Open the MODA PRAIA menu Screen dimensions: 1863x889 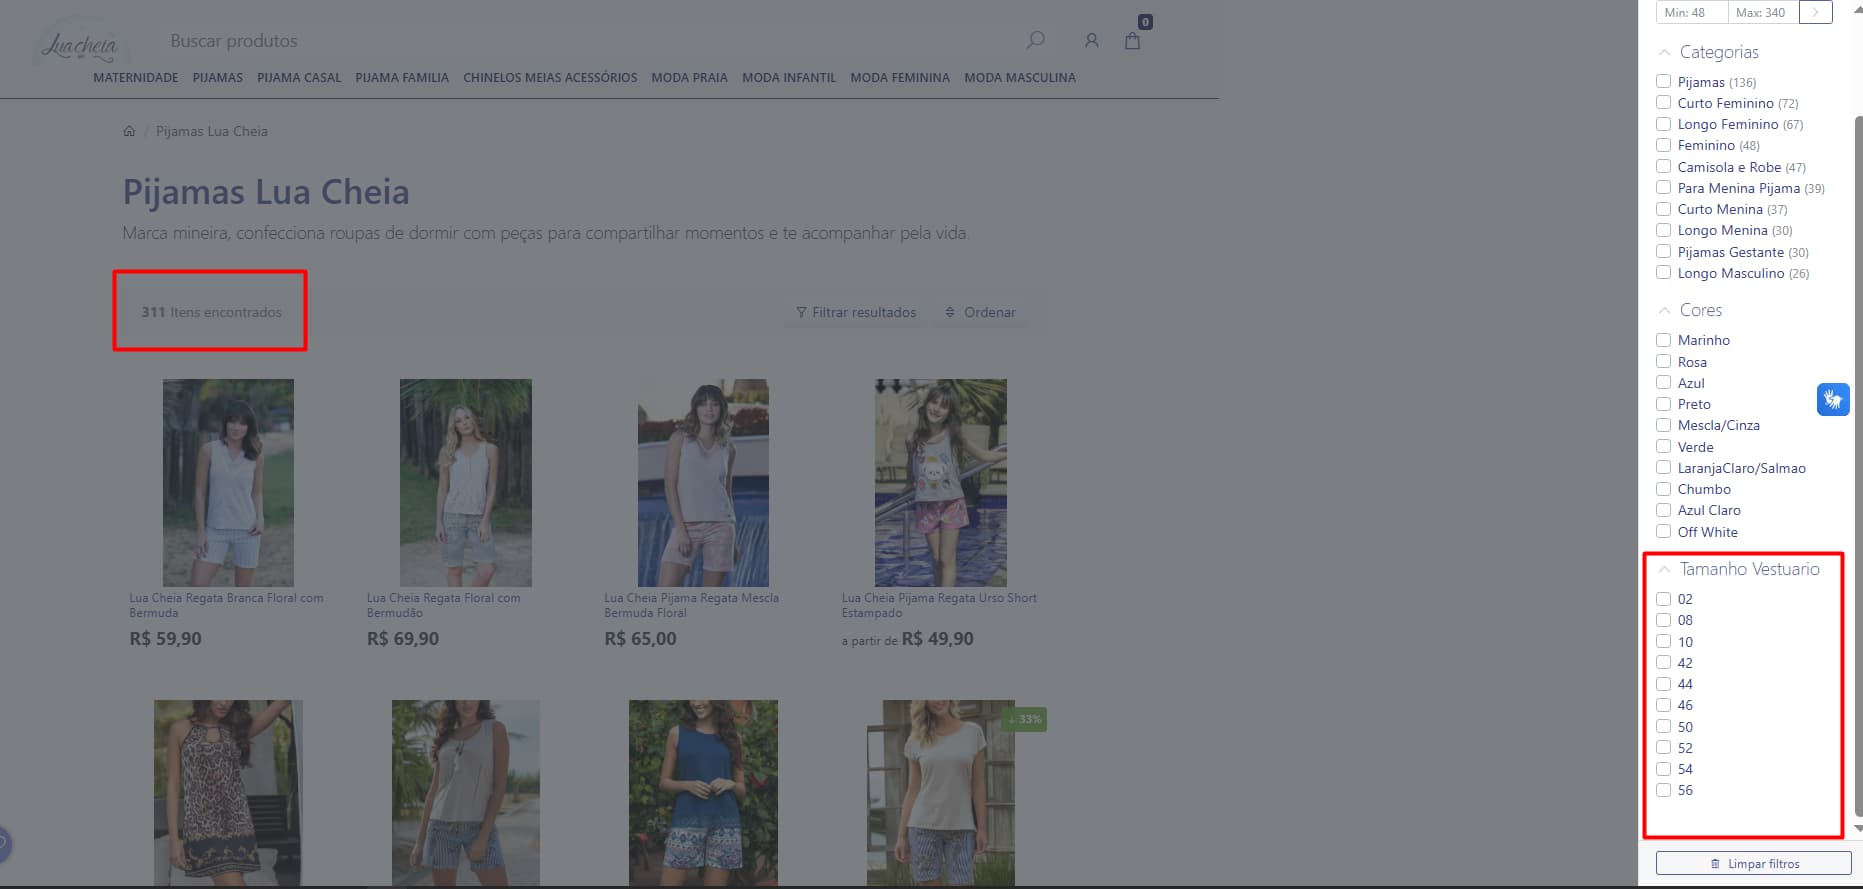click(689, 78)
